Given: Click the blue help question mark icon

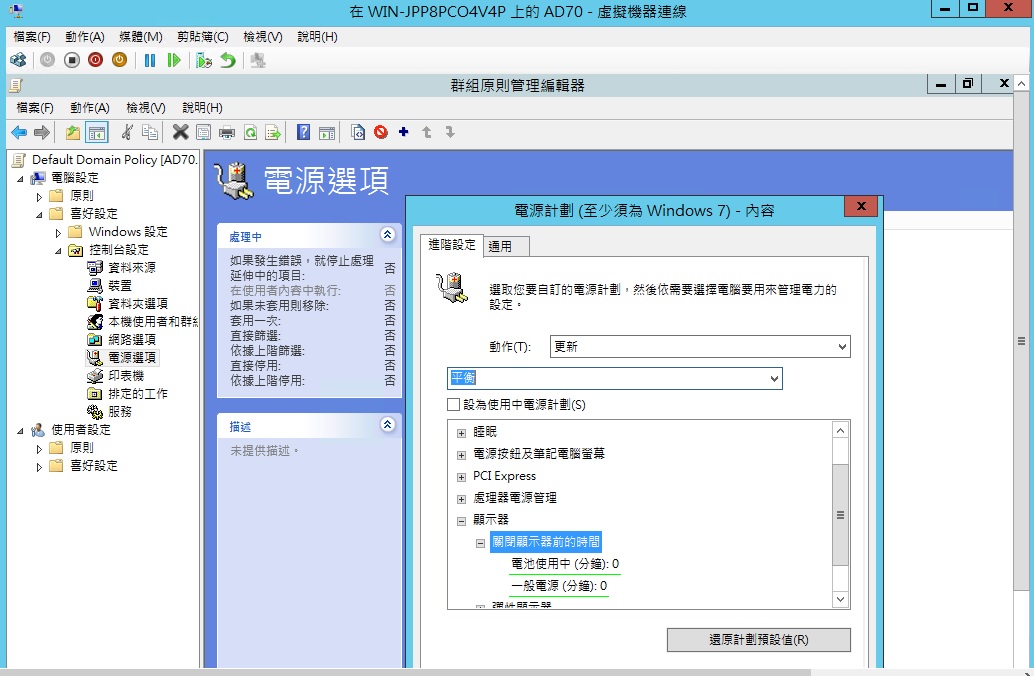Looking at the screenshot, I should coord(303,132).
